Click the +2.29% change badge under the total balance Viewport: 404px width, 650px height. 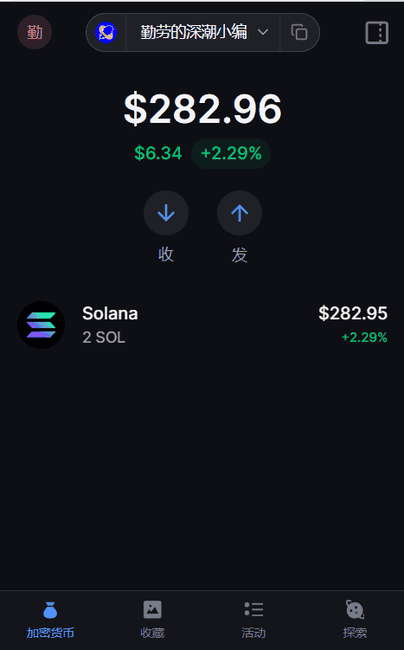[231, 153]
